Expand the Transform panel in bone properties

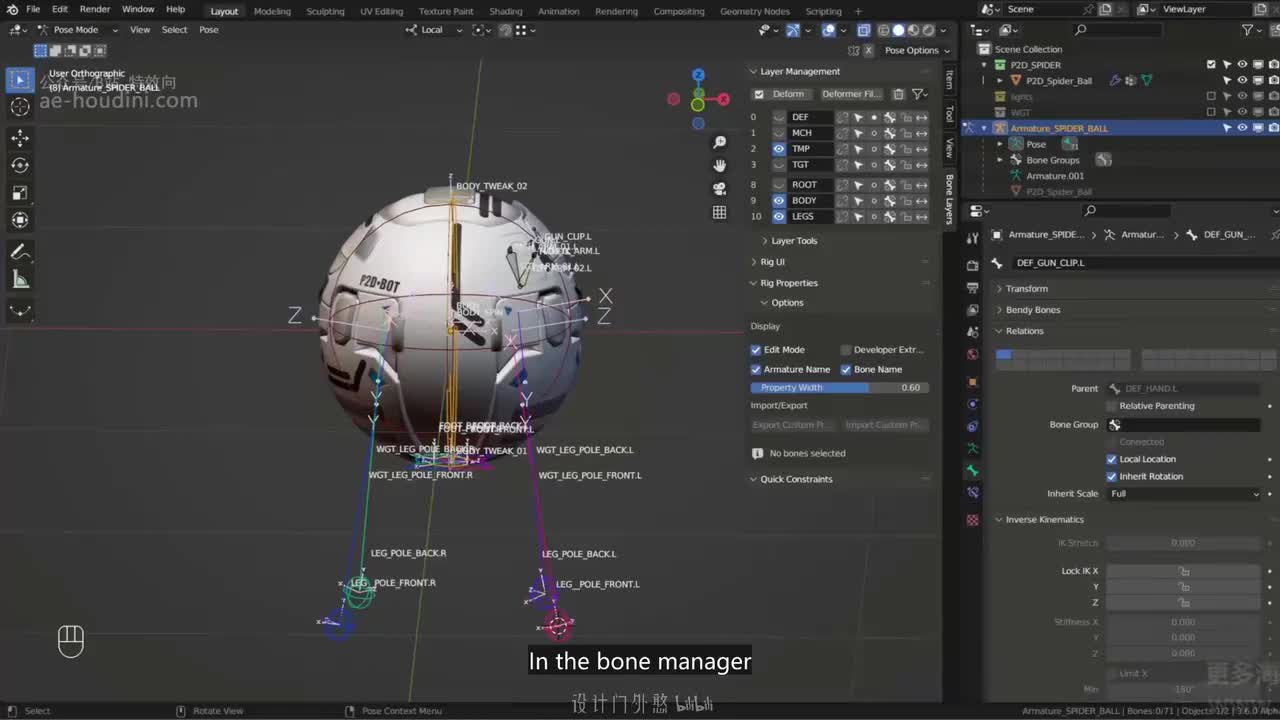pos(1027,289)
